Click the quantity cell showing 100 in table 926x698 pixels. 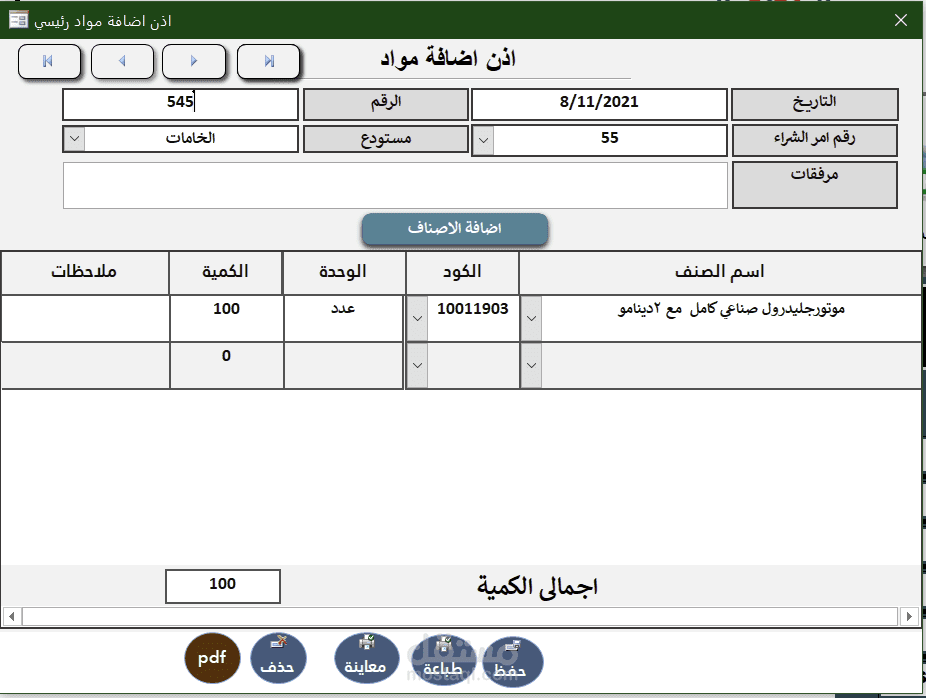click(227, 318)
